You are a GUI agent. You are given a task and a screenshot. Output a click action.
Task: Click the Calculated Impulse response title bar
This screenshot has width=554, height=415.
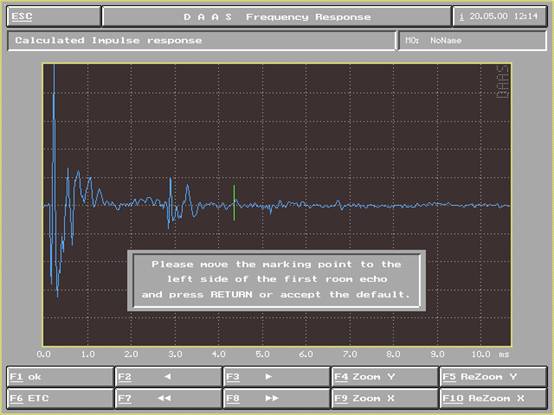pos(201,40)
